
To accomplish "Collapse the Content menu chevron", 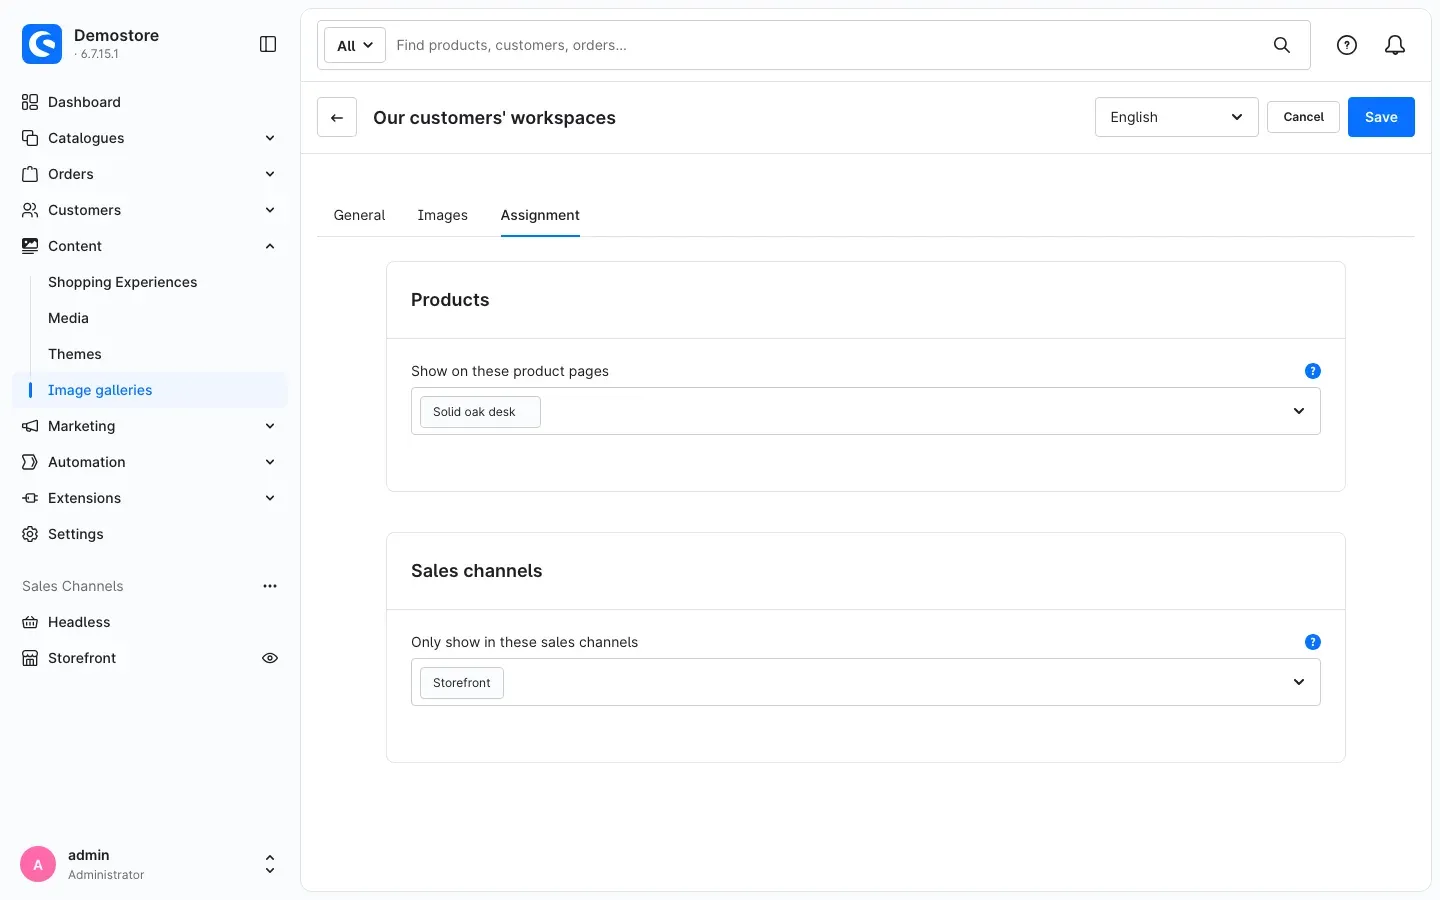I will click(270, 246).
